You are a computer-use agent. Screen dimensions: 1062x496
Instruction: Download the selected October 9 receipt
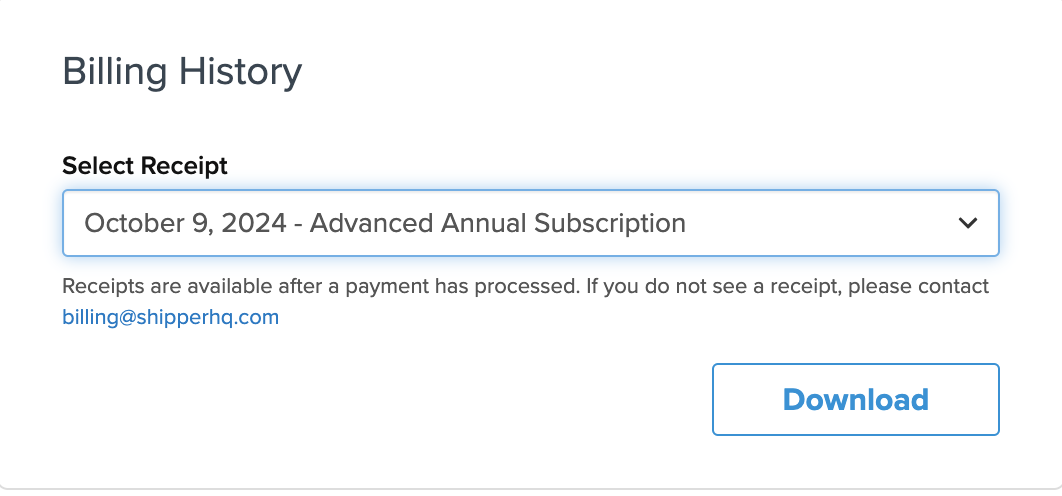[855, 400]
